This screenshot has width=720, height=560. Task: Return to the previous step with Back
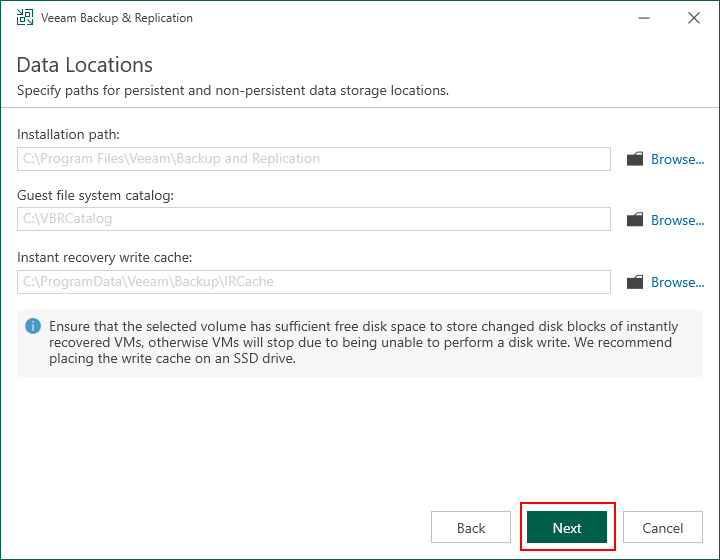pyautogui.click(x=471, y=527)
